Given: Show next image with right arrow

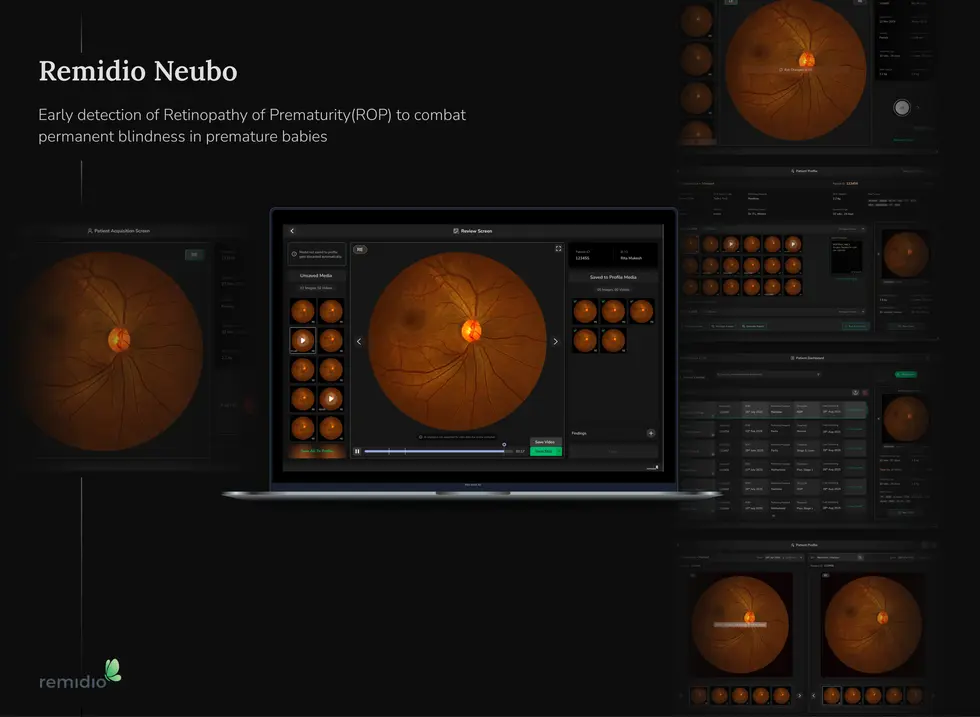Looking at the screenshot, I should (x=556, y=341).
